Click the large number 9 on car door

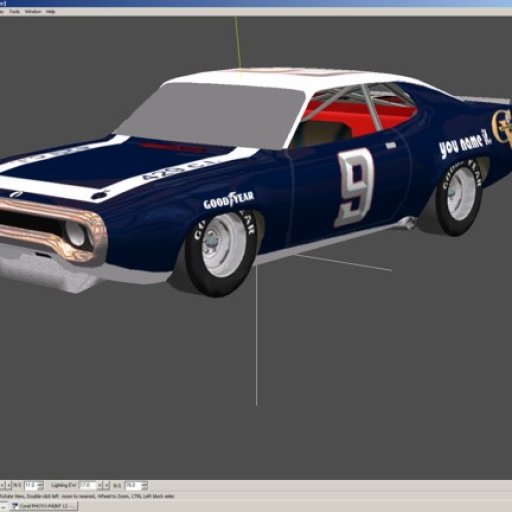pos(355,188)
